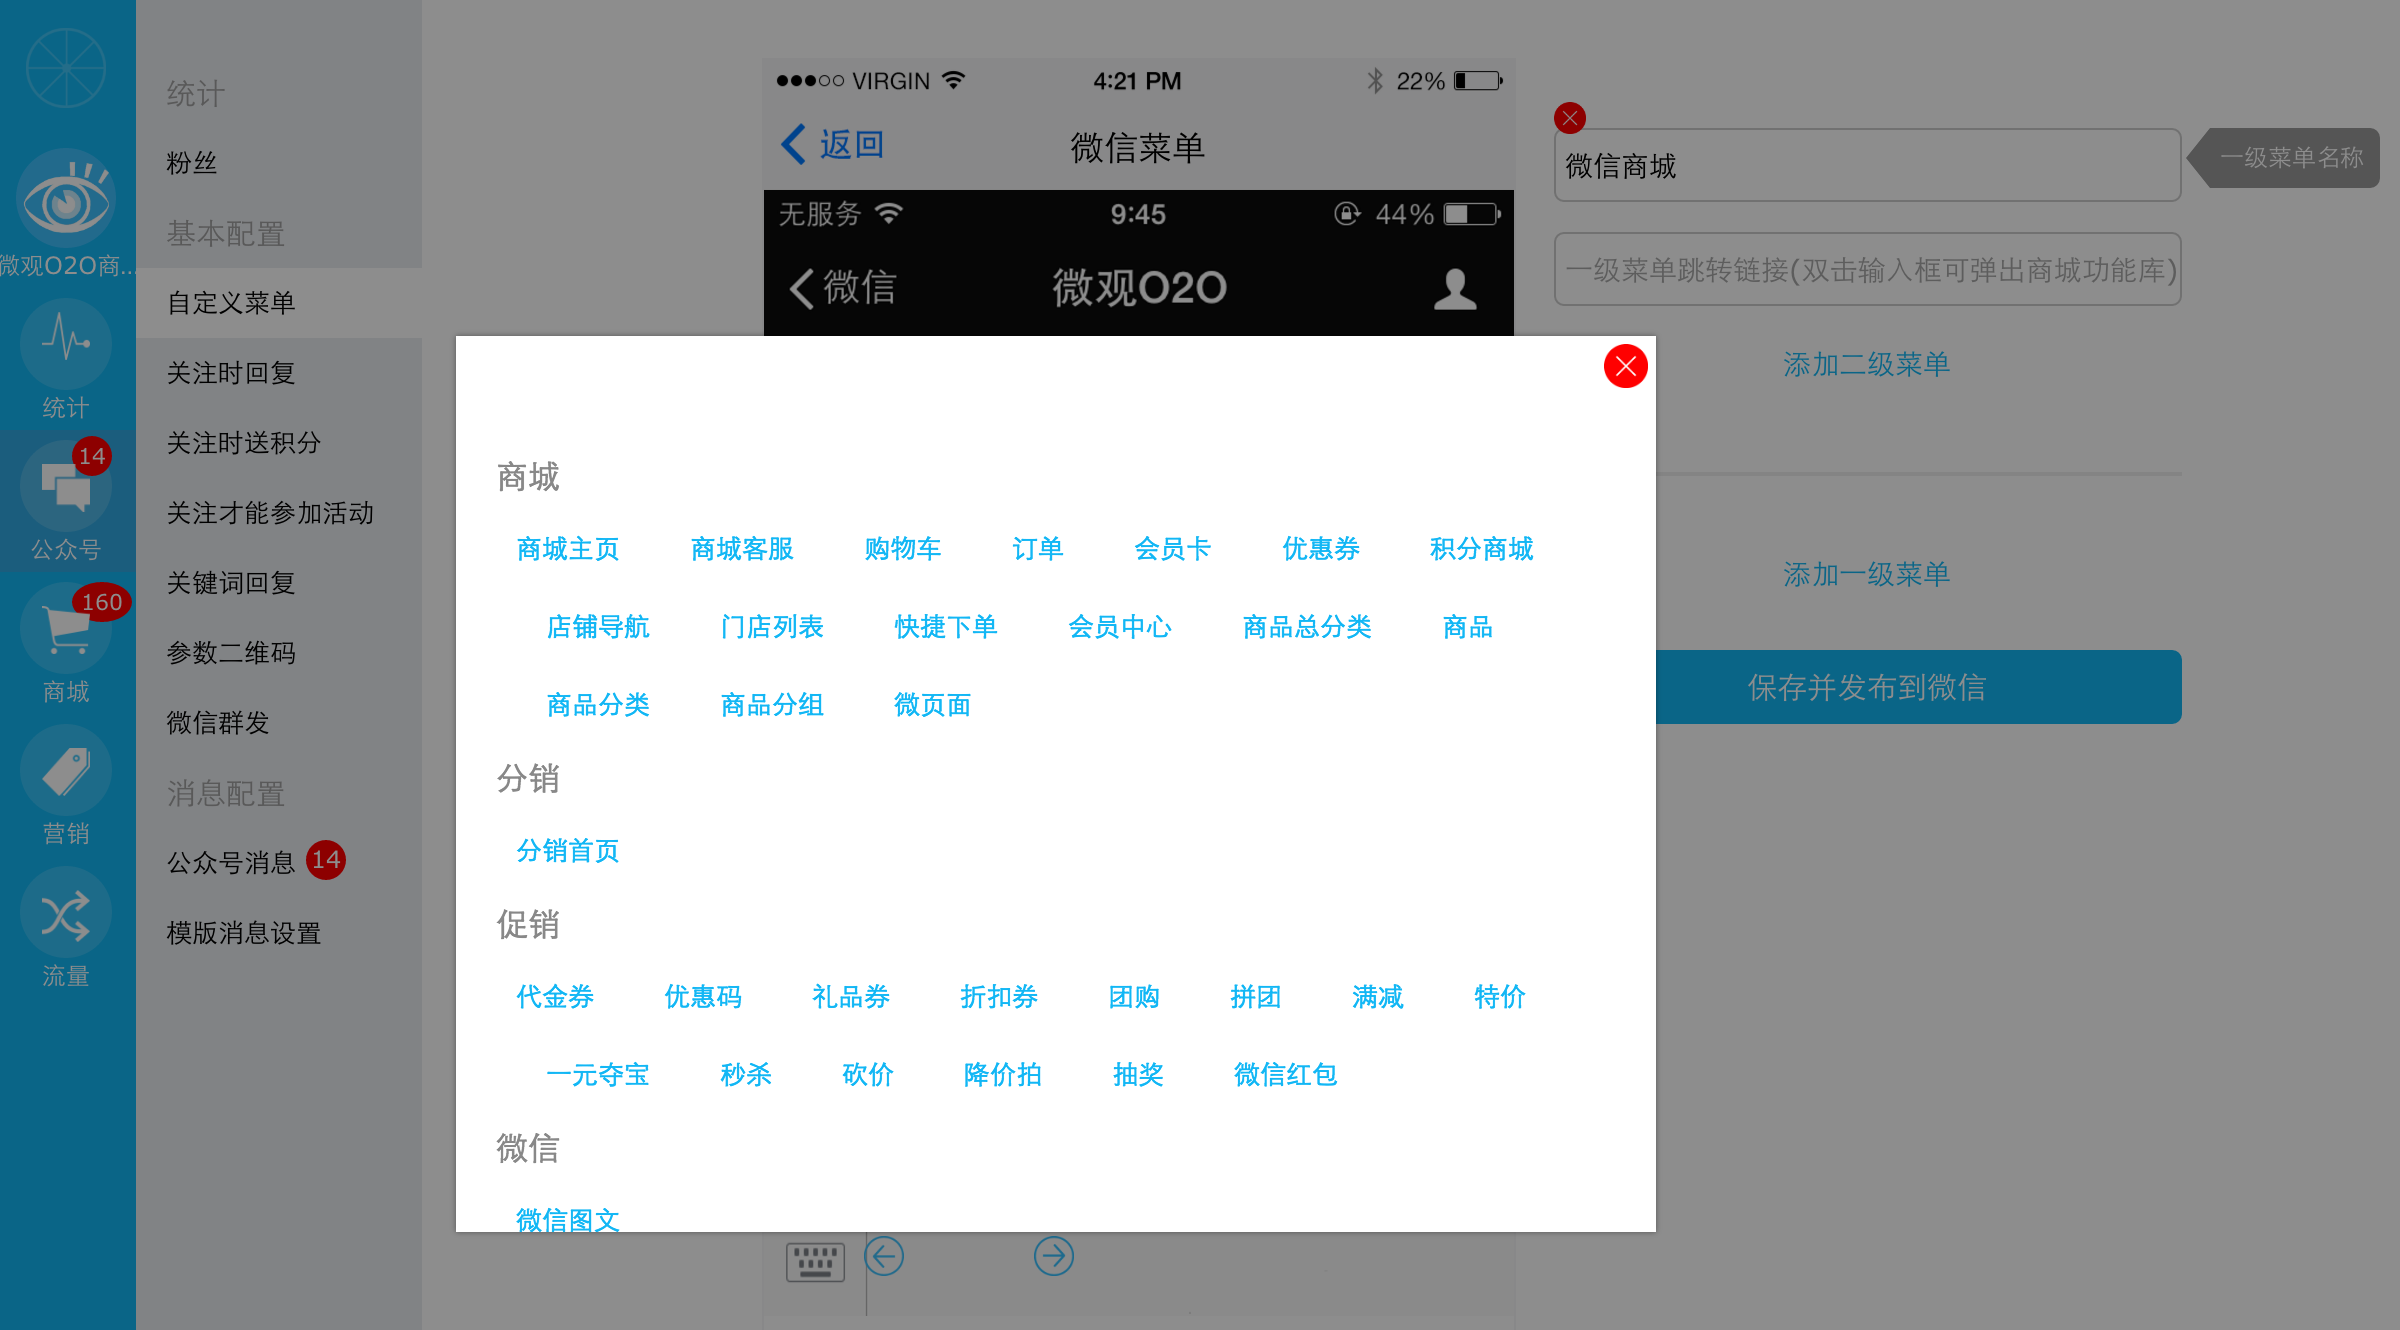The height and width of the screenshot is (1330, 2400).
Task: Choose 会员中心 link
Action: (1120, 627)
